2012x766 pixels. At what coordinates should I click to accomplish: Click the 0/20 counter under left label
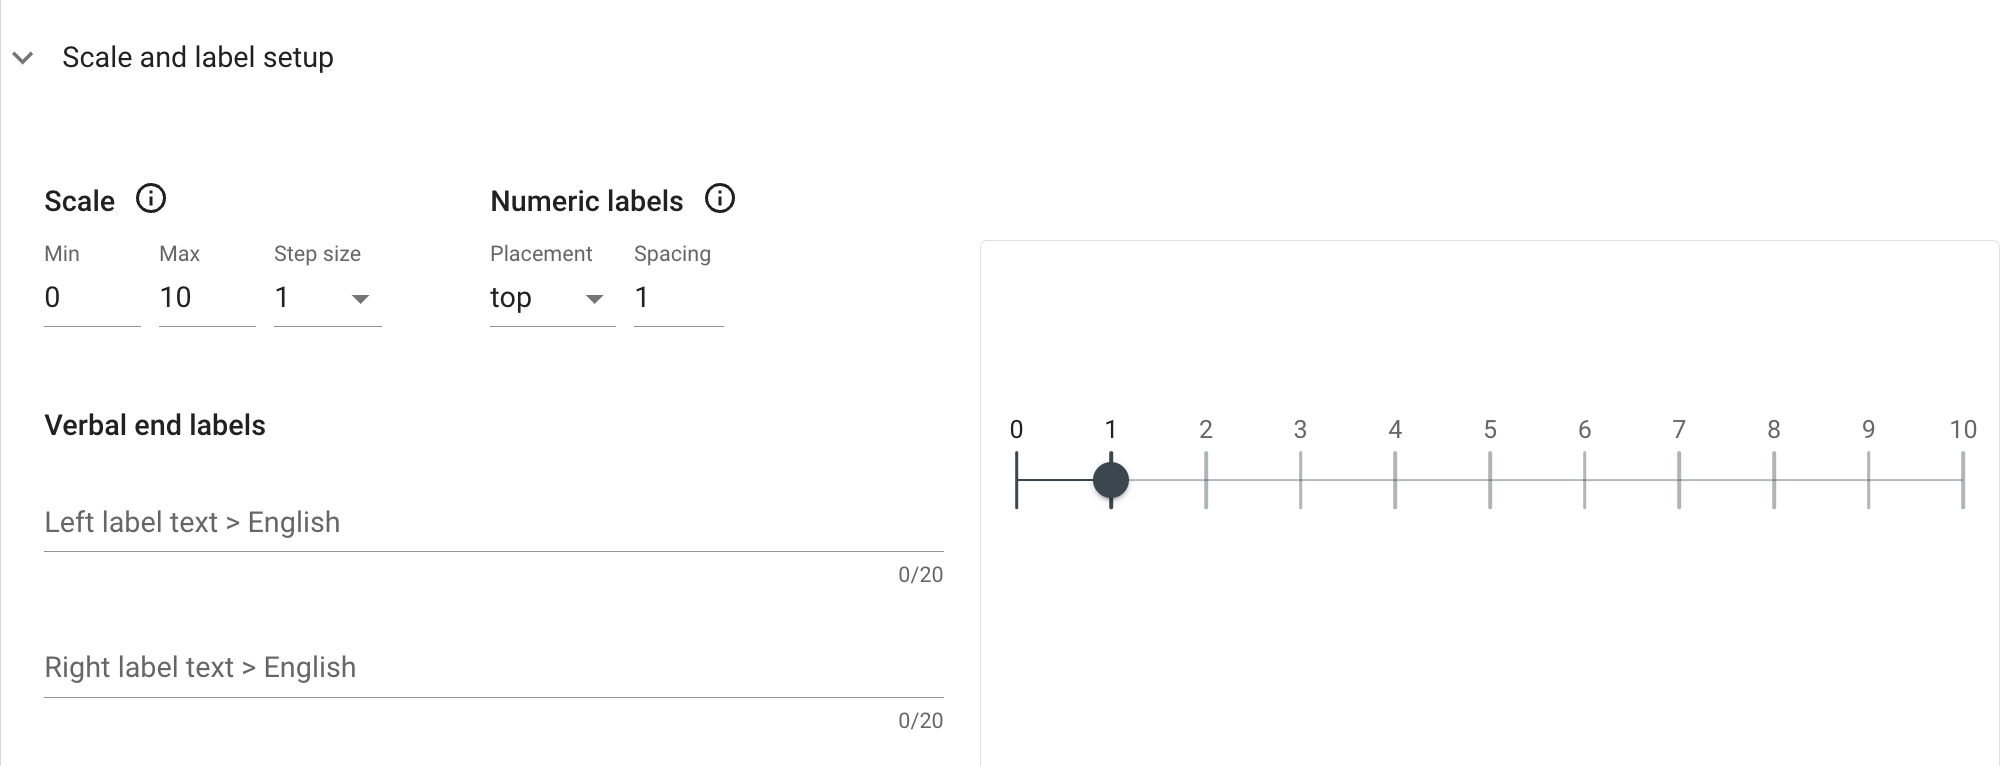pos(918,574)
